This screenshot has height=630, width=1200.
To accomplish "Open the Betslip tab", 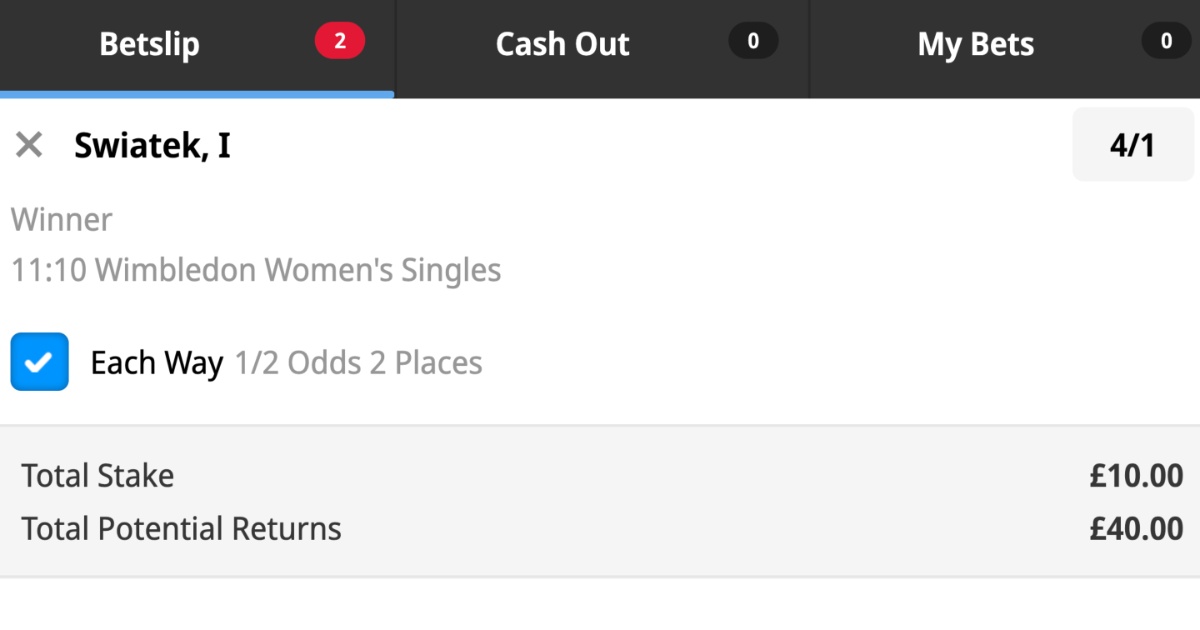I will (150, 45).
